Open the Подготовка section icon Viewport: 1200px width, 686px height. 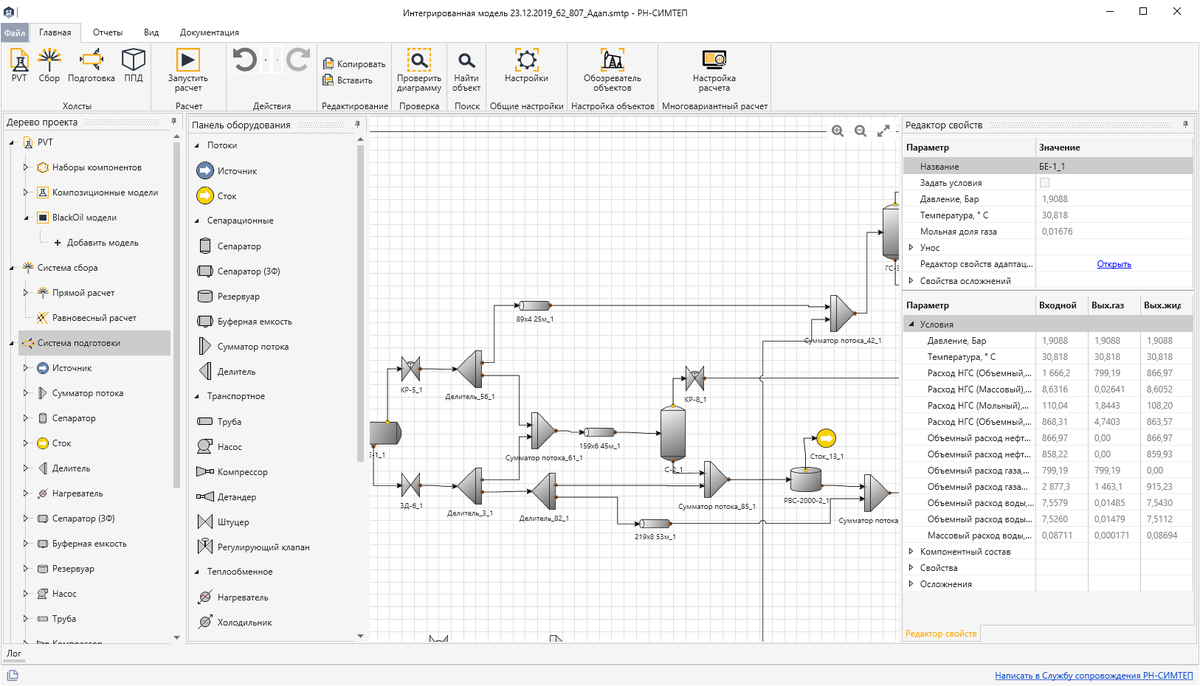coord(91,65)
